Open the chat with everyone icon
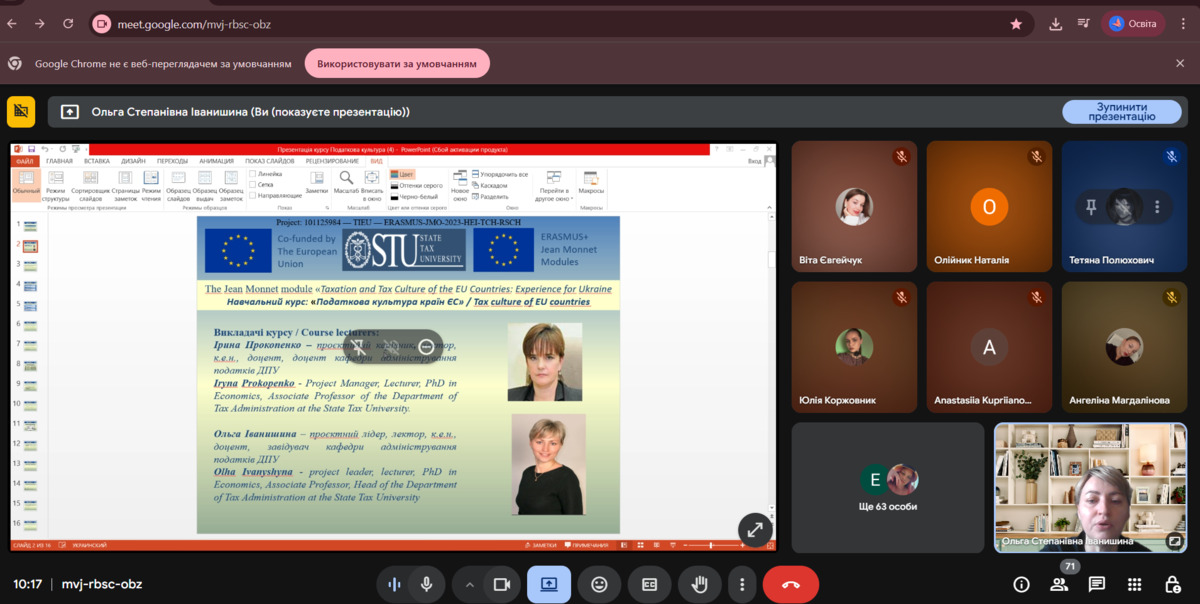Viewport: 1200px width, 604px height. [1097, 585]
